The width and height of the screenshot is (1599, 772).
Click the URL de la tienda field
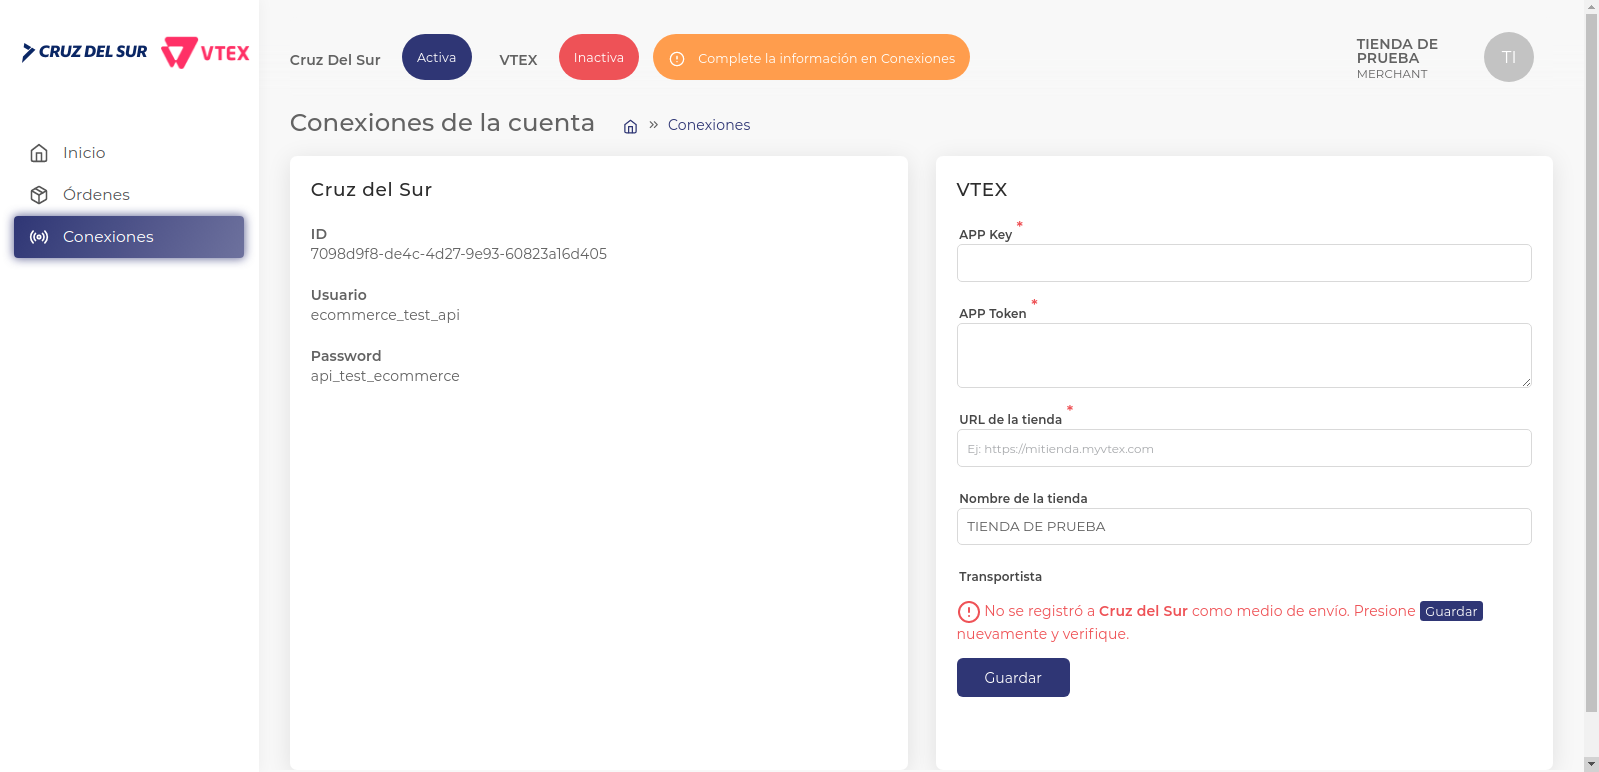pyautogui.click(x=1243, y=449)
